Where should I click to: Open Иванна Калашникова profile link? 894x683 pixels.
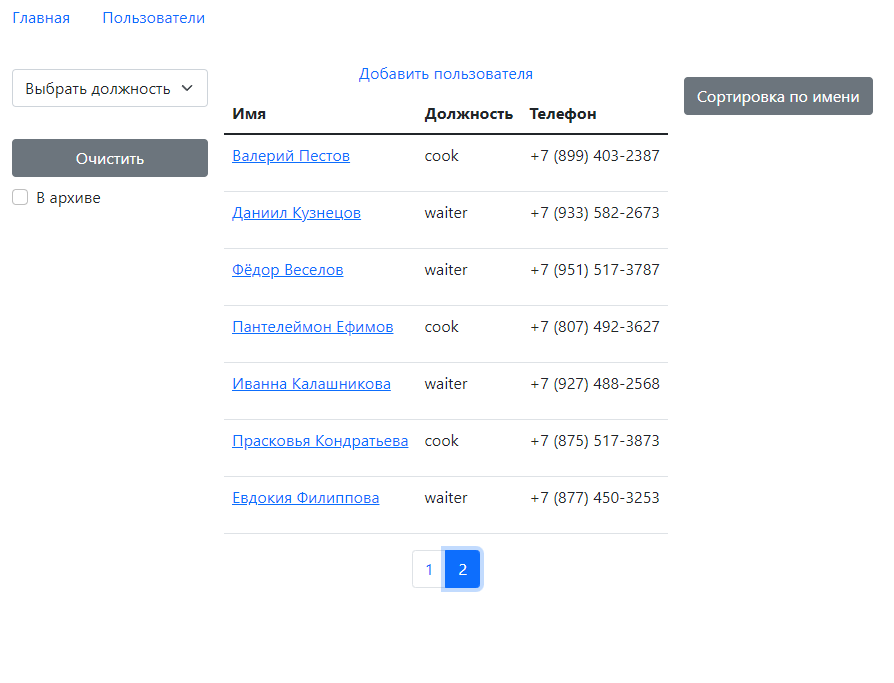[311, 384]
